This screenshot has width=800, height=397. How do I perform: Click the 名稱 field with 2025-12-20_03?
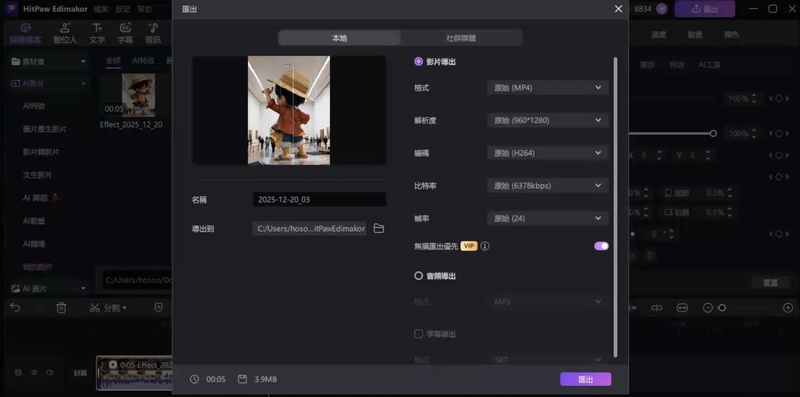pos(319,200)
